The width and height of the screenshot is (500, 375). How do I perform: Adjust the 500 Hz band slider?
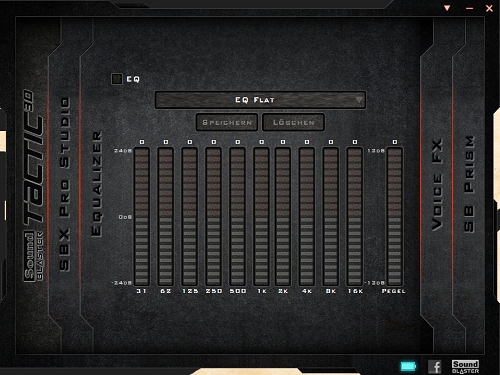[x=238, y=217]
